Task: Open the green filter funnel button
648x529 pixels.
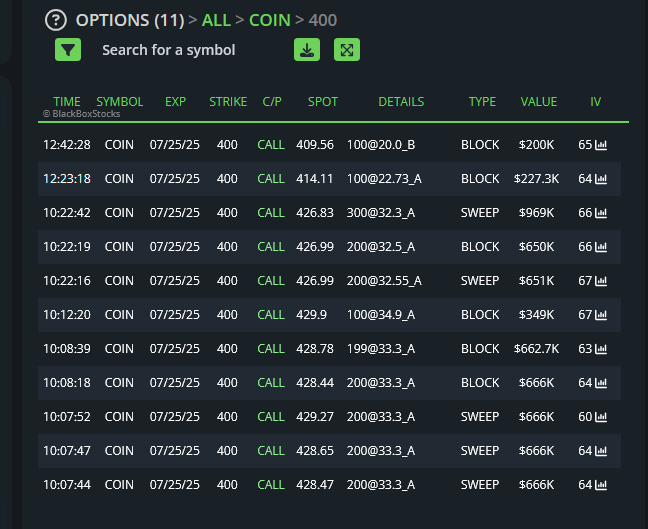Action: [68, 50]
